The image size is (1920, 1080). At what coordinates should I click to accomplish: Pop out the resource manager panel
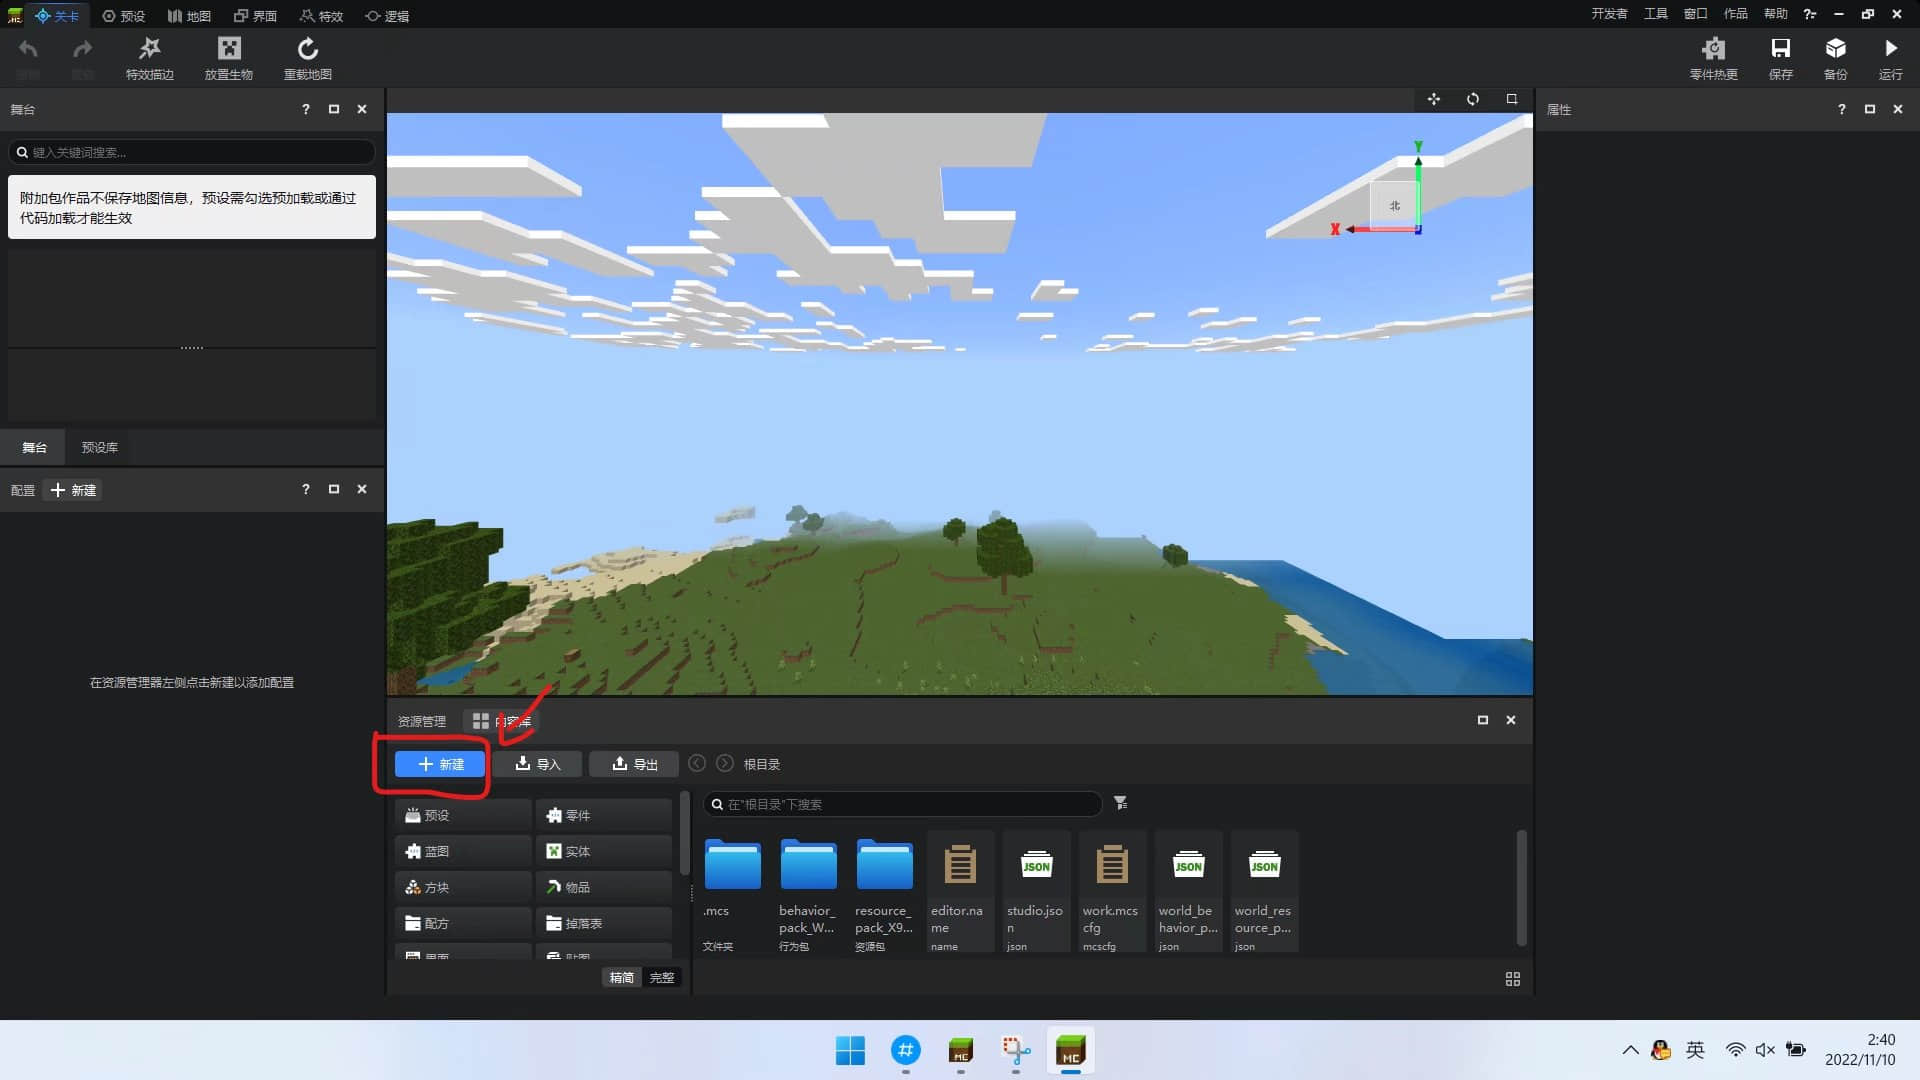pos(1483,720)
